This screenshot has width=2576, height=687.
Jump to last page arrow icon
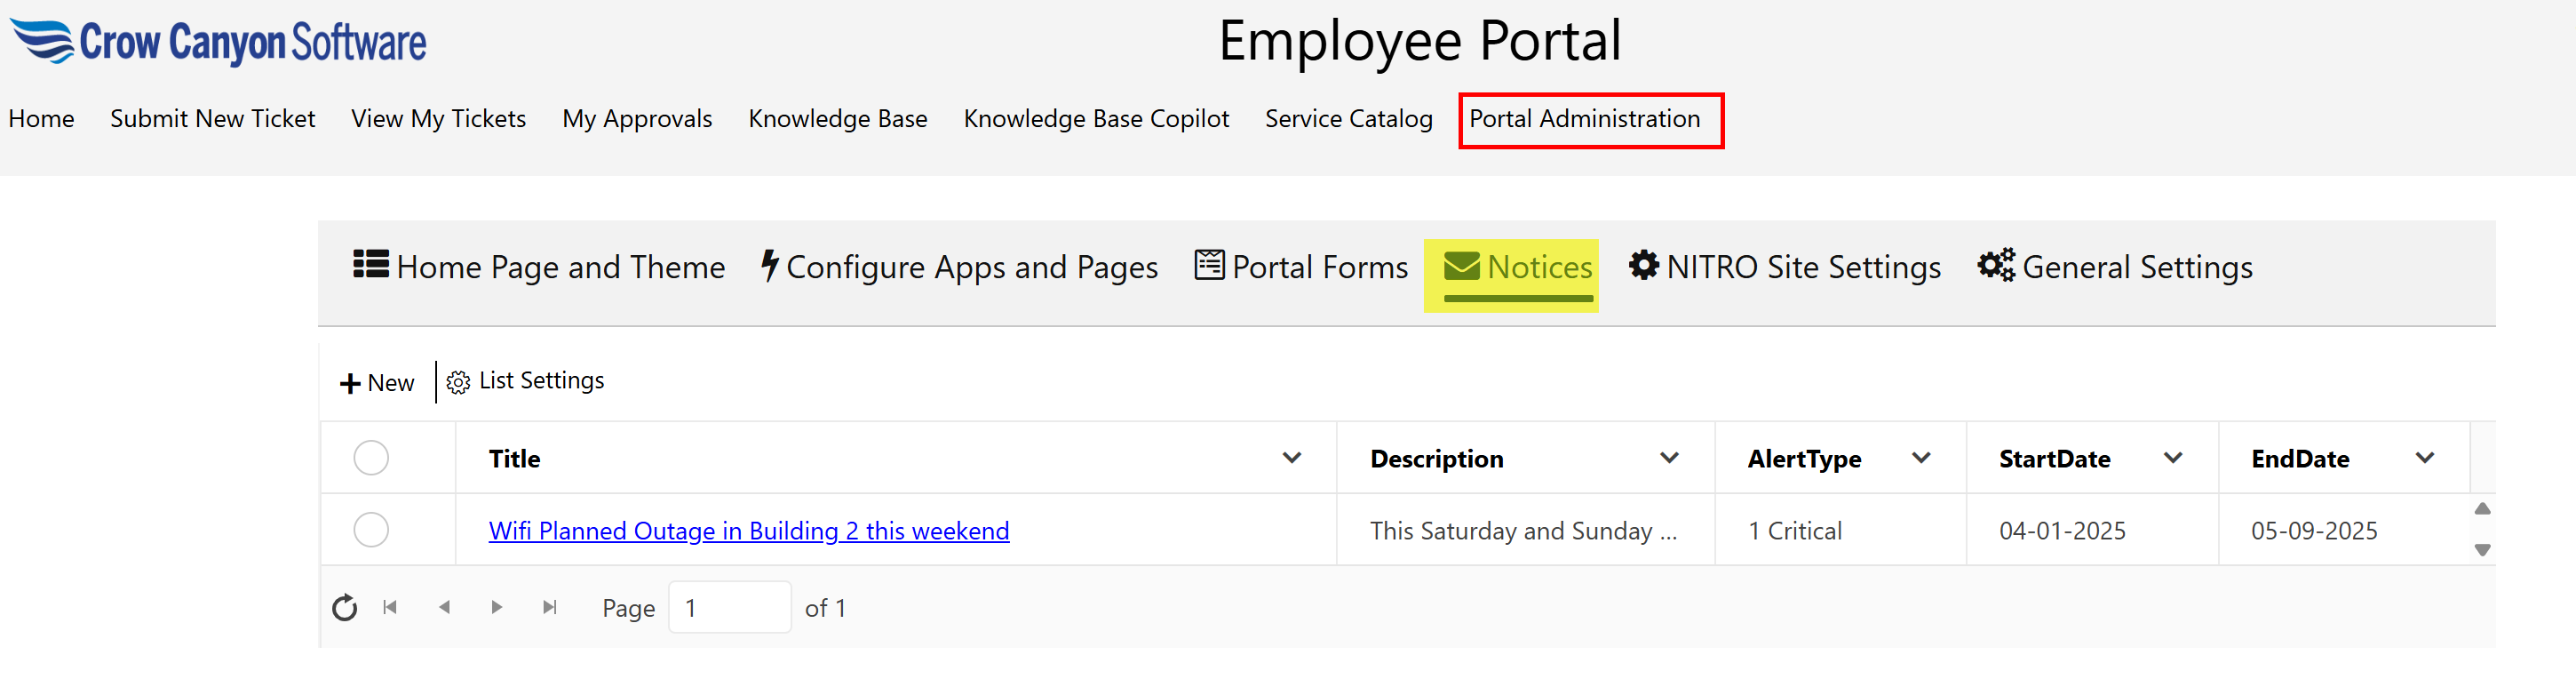click(549, 608)
